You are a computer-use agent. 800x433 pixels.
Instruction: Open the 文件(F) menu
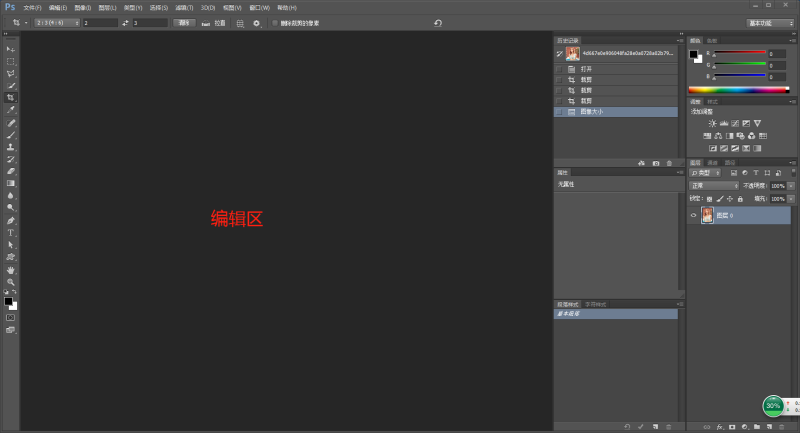pyautogui.click(x=32, y=7)
